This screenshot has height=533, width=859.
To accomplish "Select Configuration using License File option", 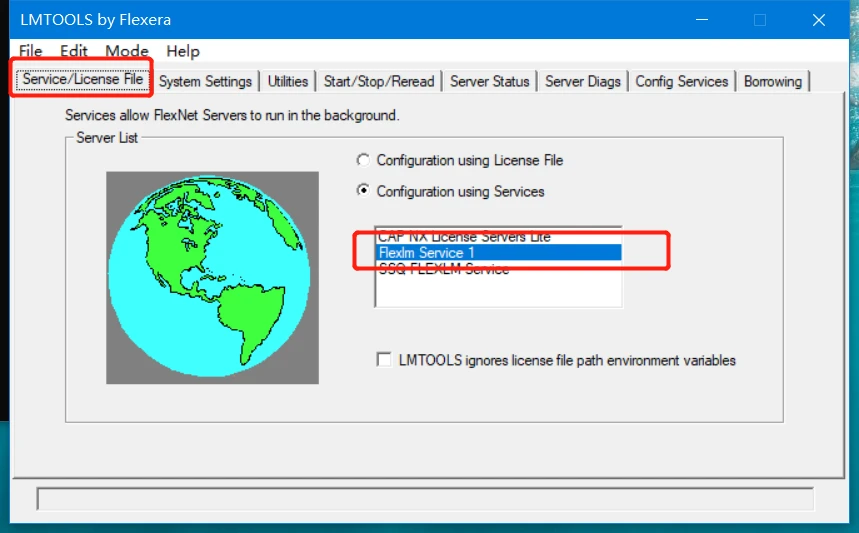I will click(x=460, y=160).
